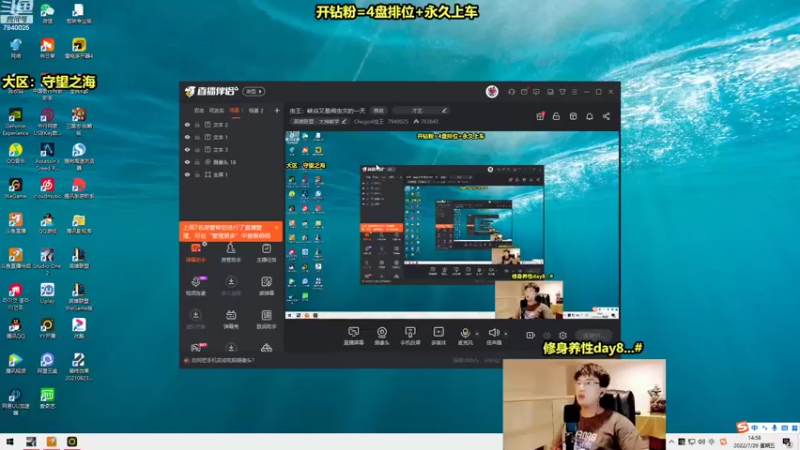
Task: Open customer service headset icon
Action: [511, 92]
